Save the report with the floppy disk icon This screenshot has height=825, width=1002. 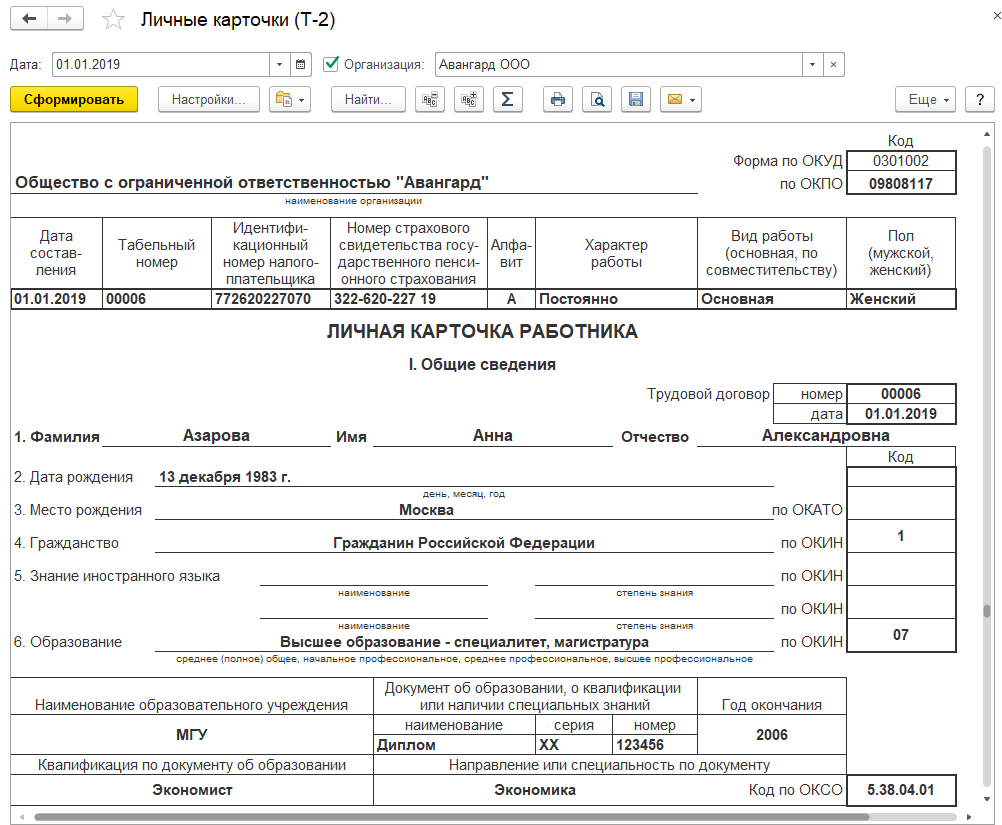tap(634, 99)
